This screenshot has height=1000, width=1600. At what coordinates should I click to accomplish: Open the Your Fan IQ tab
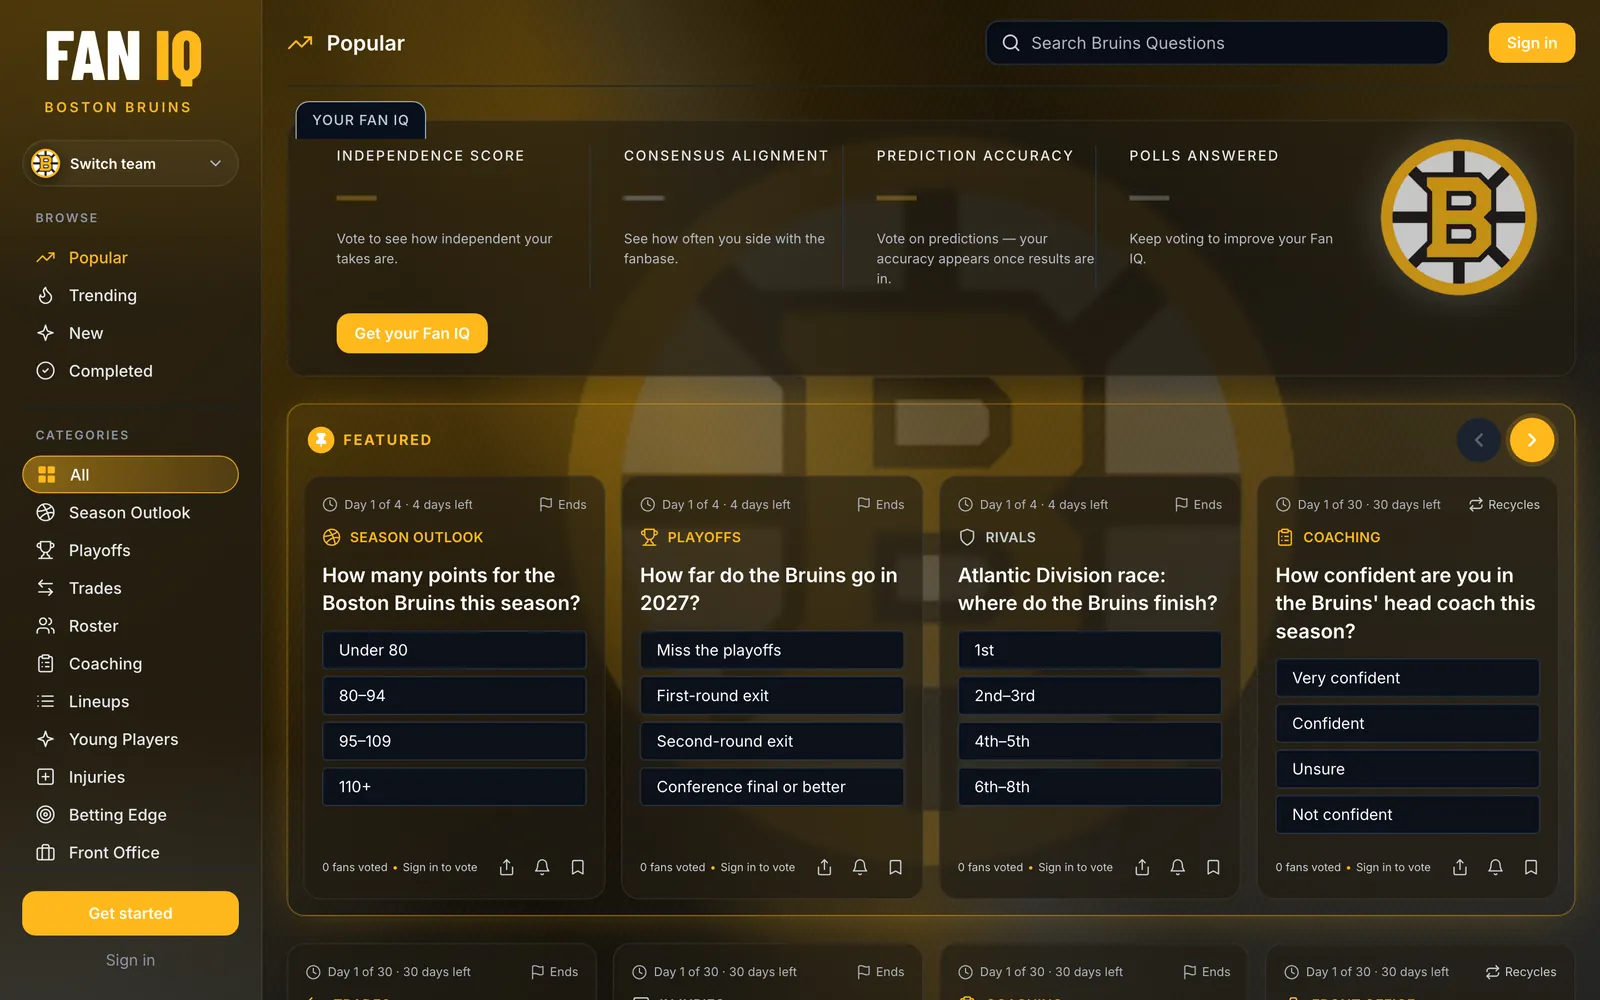tap(361, 120)
